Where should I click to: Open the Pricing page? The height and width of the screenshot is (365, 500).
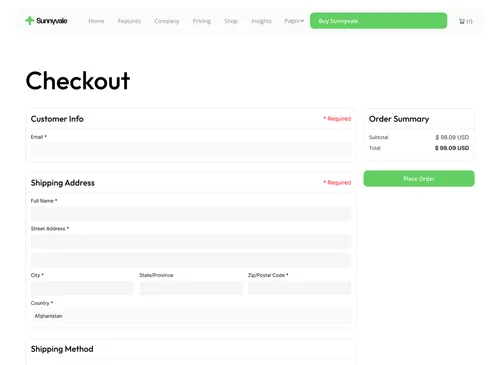(202, 21)
